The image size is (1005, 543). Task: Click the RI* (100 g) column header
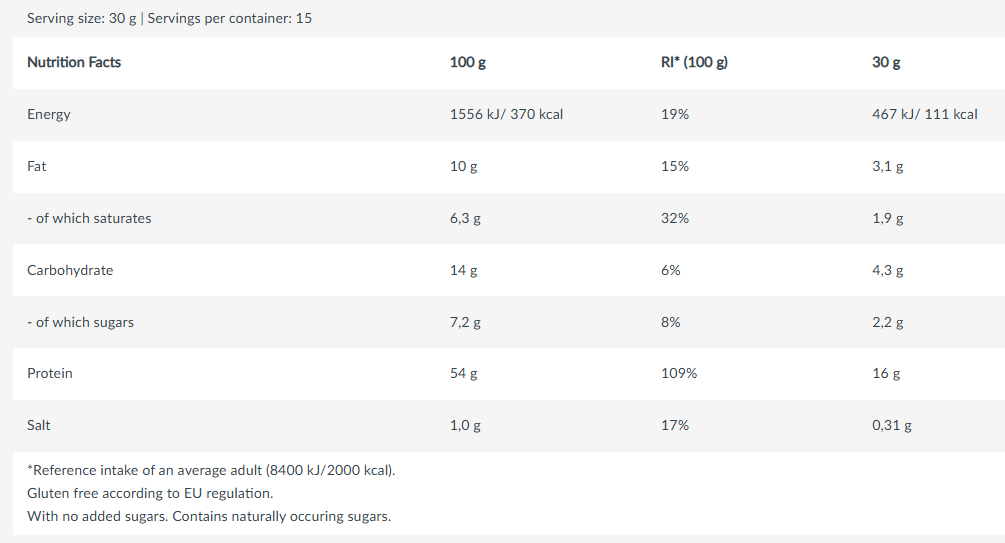694,62
